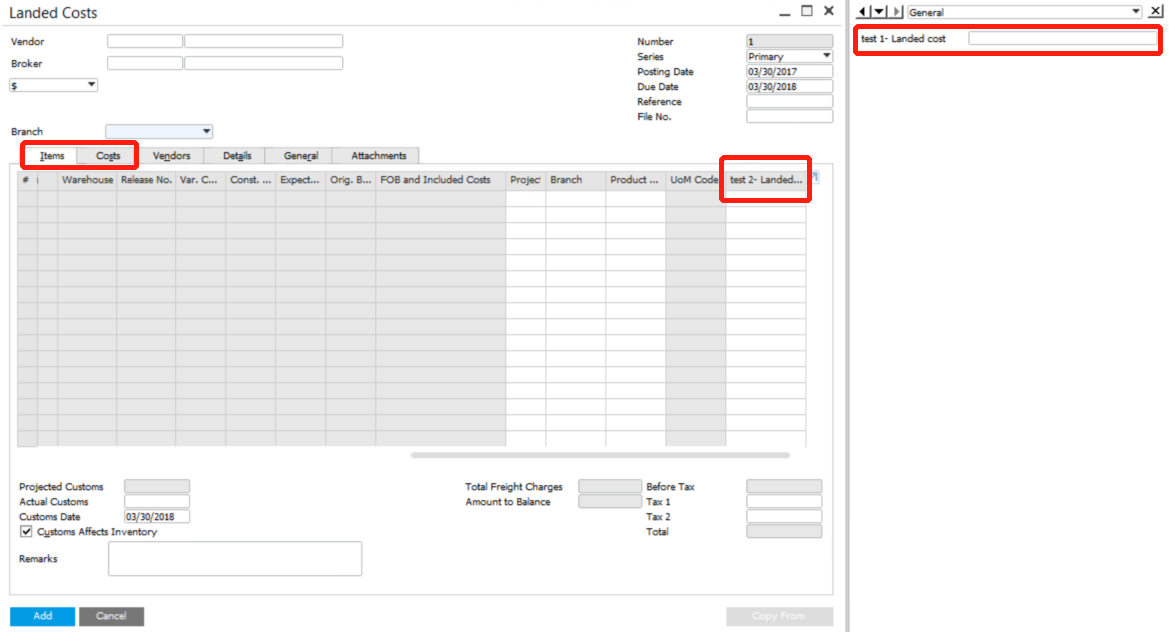The width and height of the screenshot is (1169, 632).
Task: Switch to the Costs tab
Action: (x=108, y=156)
